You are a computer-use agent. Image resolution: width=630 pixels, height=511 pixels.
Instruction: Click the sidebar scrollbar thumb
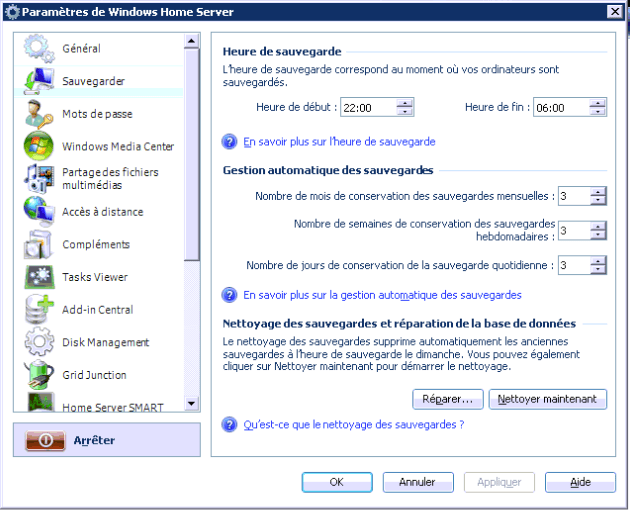tap(192, 155)
